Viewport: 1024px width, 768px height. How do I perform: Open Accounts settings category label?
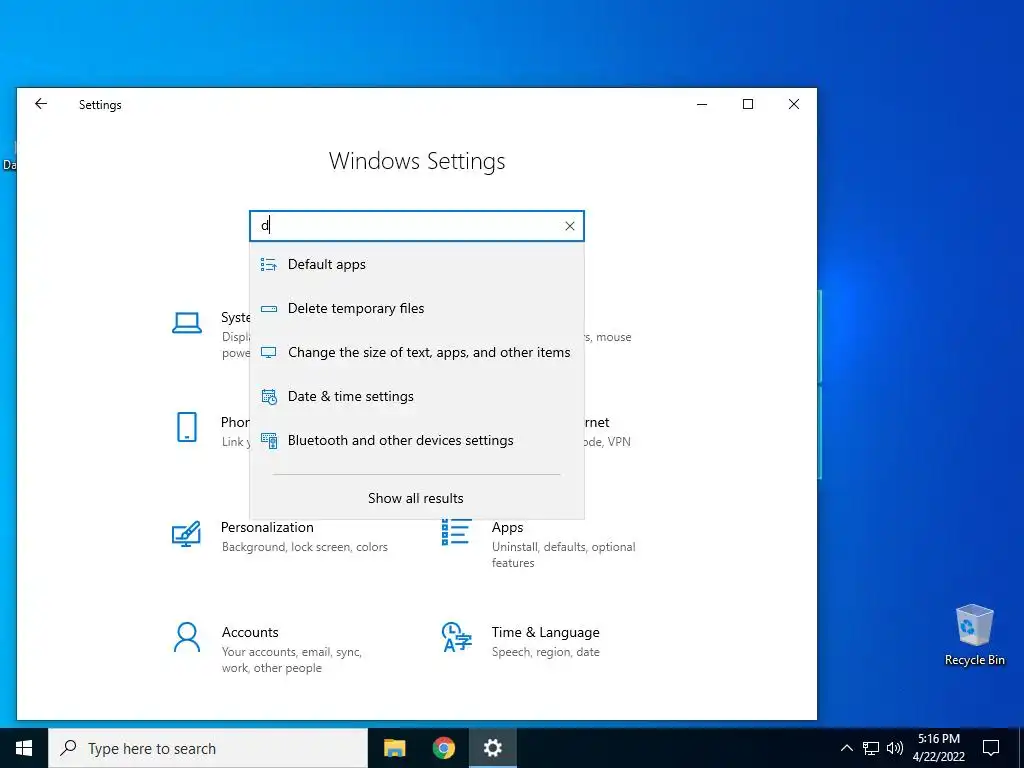point(250,632)
